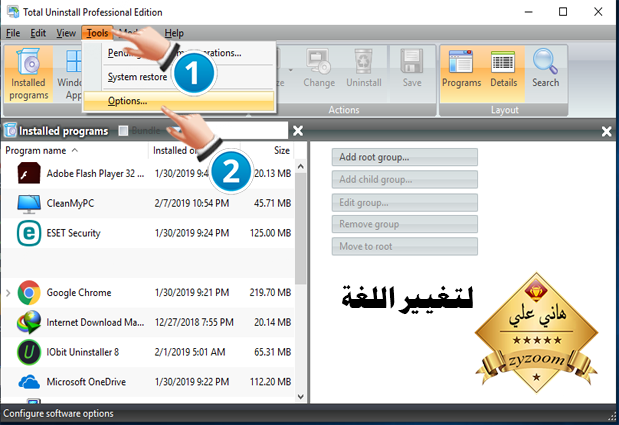Open the View menu
This screenshot has height=425, width=619.
[66, 33]
